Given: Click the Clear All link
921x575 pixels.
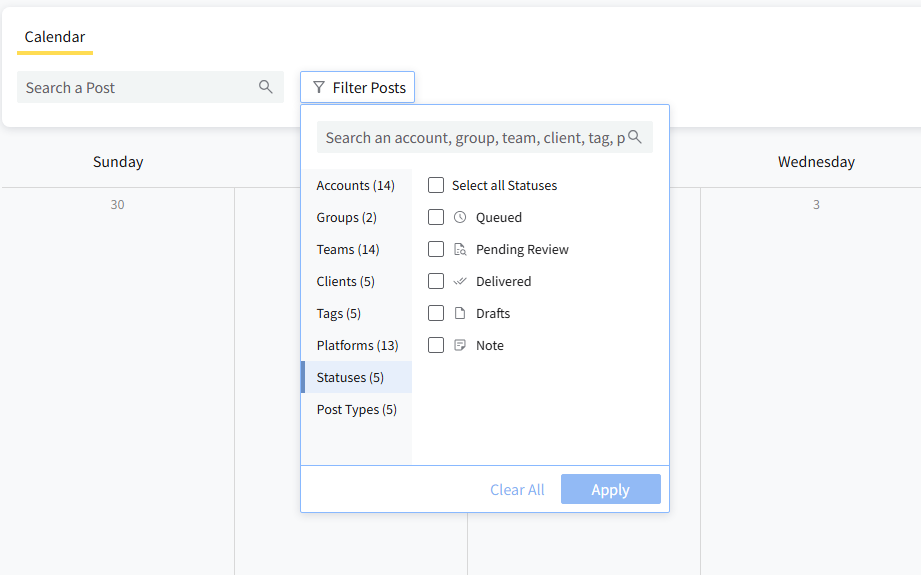Looking at the screenshot, I should pyautogui.click(x=517, y=489).
